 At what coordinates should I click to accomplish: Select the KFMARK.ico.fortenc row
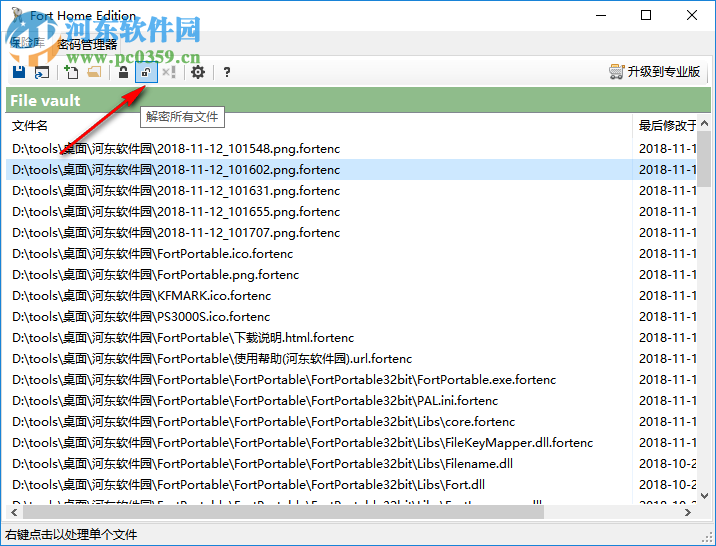(x=351, y=296)
